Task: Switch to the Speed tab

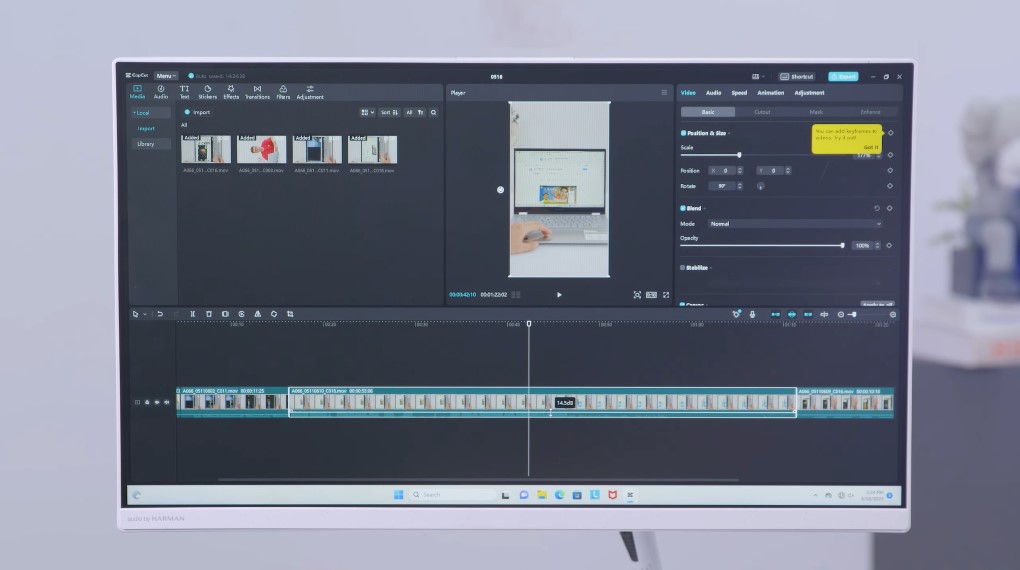Action: [x=739, y=93]
